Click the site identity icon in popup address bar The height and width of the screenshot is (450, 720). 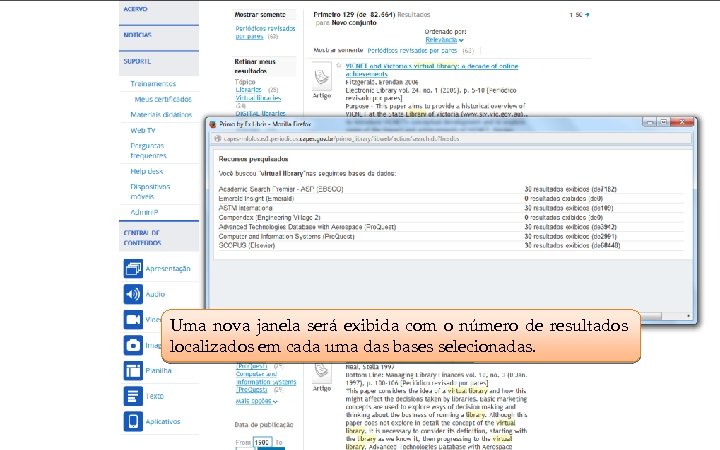218,139
